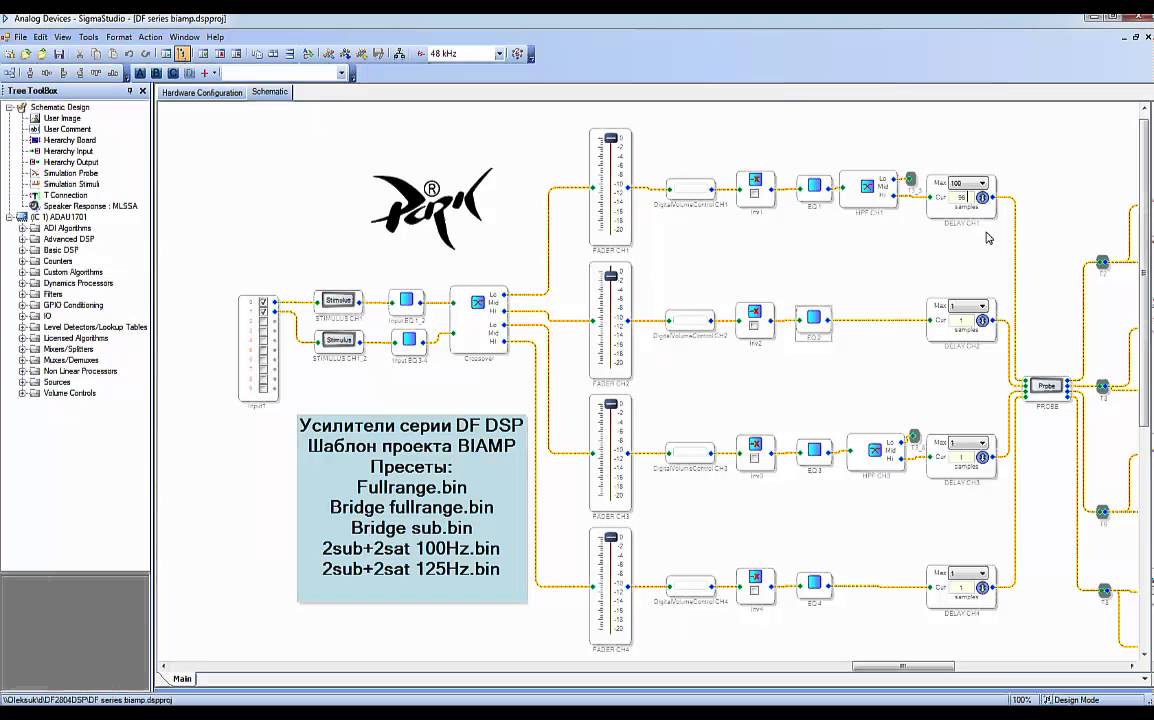Screen dimensions: 1154x720
Task: Open the Action menu
Action: [x=150, y=37]
